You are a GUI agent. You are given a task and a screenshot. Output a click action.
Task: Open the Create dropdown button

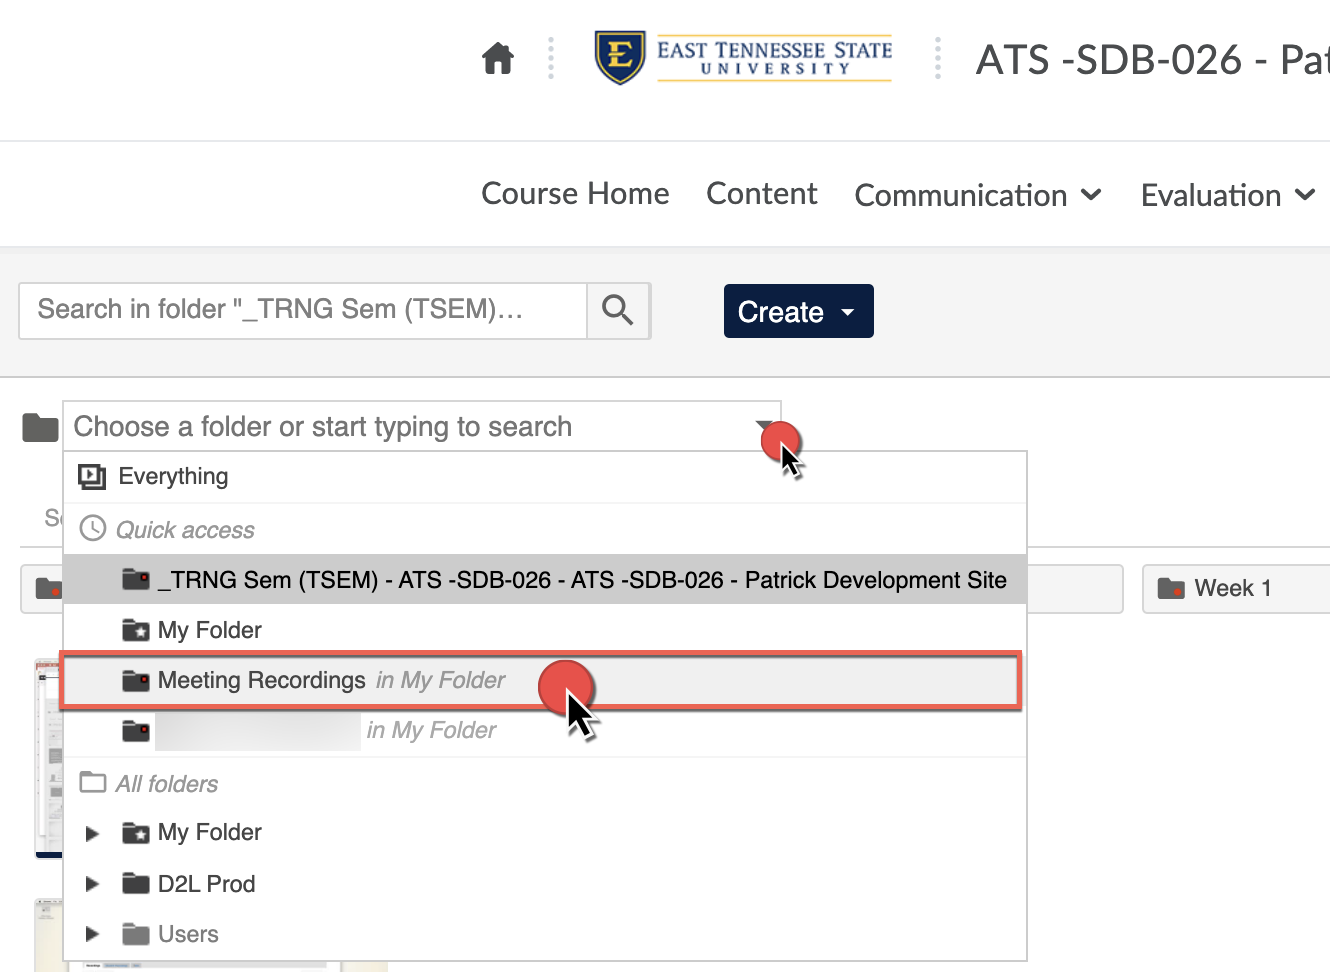(797, 311)
